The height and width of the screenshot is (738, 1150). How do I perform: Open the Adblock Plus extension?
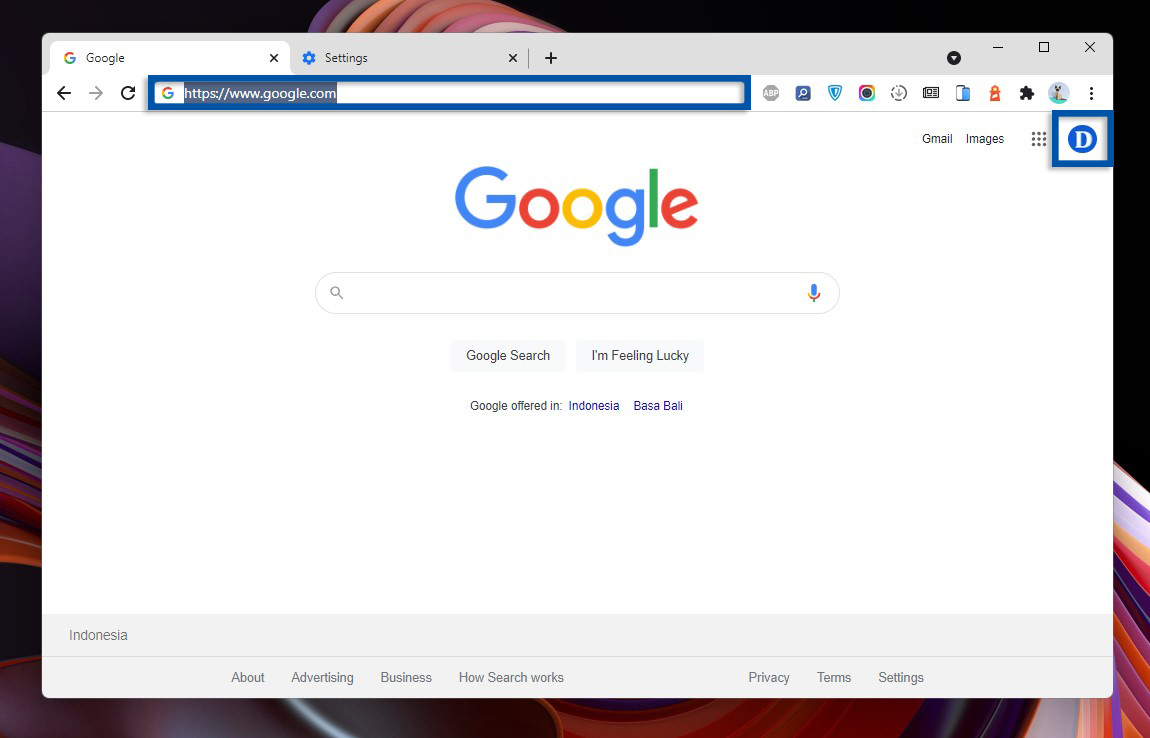point(771,92)
